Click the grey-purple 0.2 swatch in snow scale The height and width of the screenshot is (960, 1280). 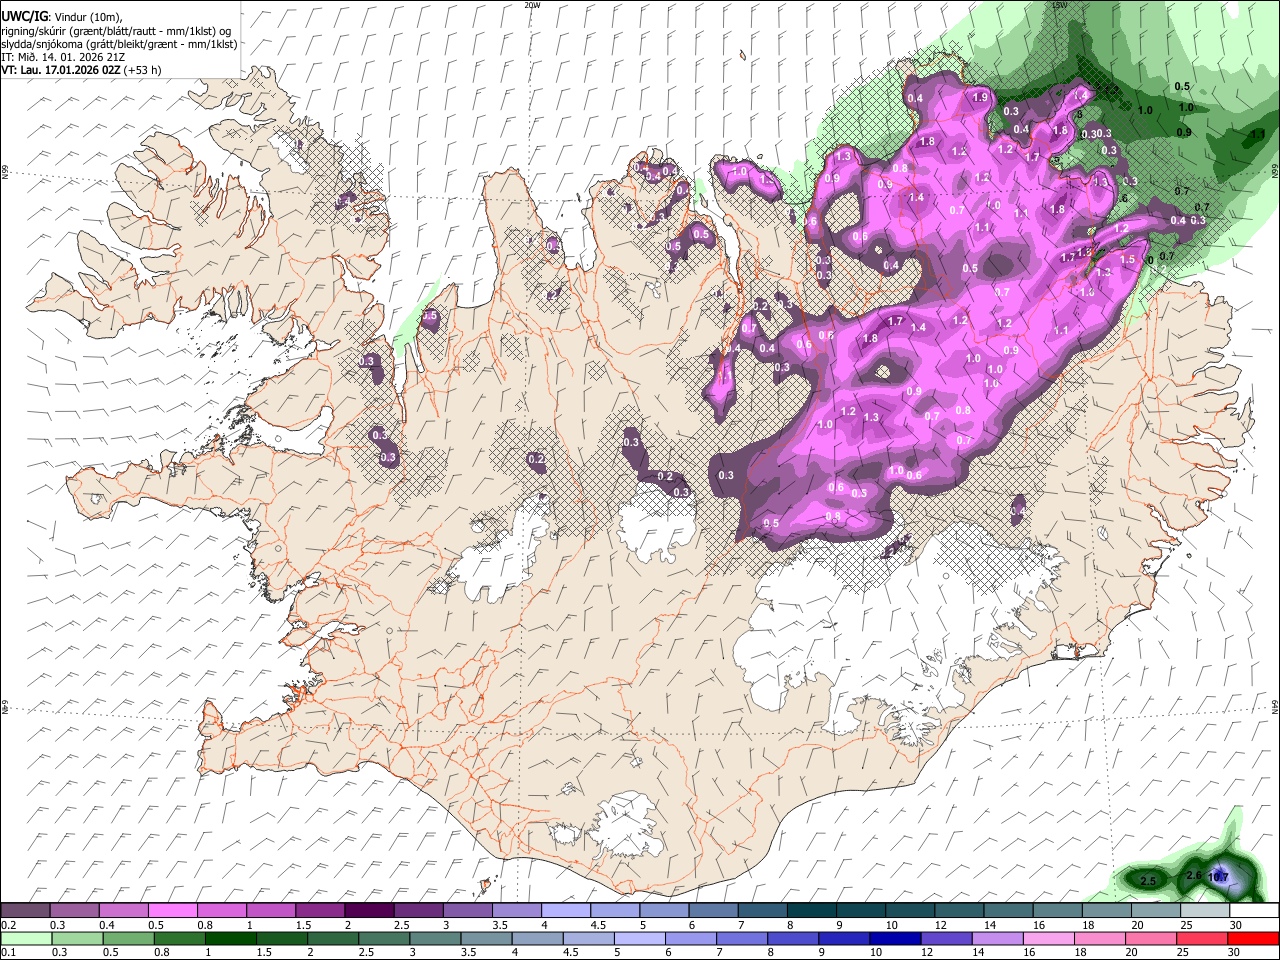pos(25,910)
